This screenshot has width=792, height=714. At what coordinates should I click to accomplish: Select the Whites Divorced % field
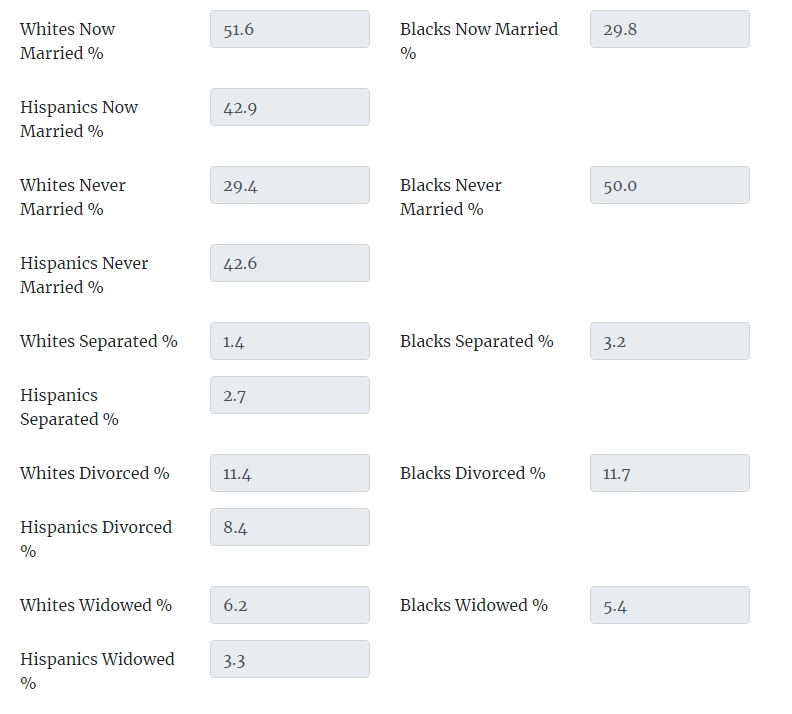point(289,473)
